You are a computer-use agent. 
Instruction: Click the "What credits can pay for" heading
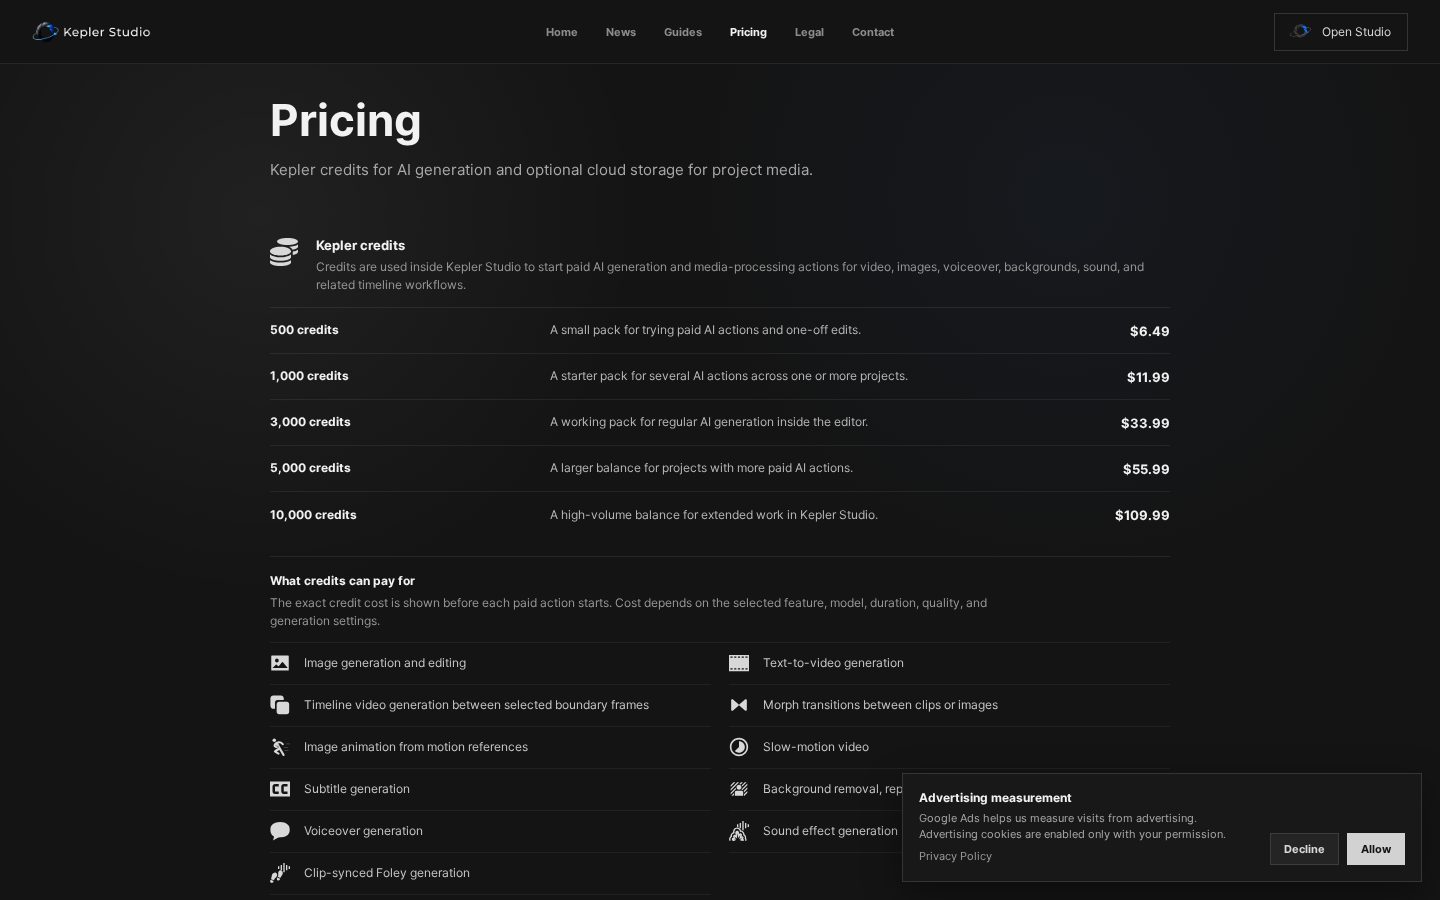(342, 581)
